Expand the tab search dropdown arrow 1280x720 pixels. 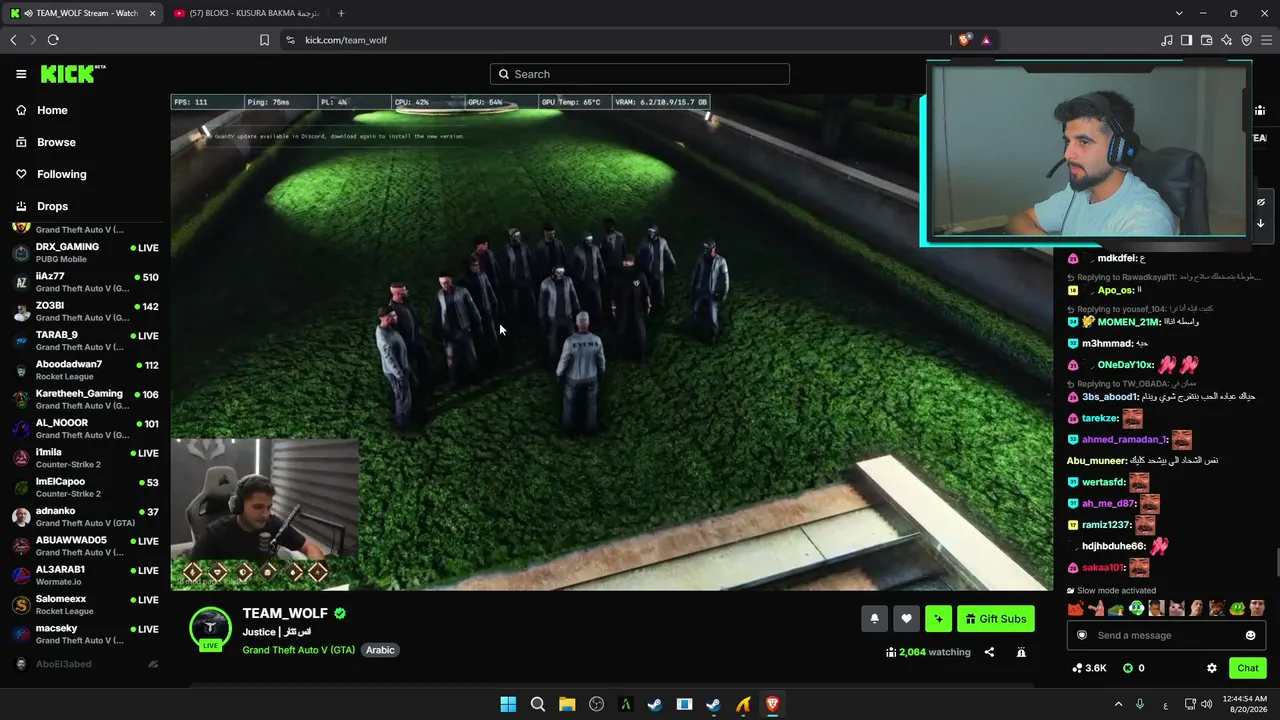coord(1179,13)
